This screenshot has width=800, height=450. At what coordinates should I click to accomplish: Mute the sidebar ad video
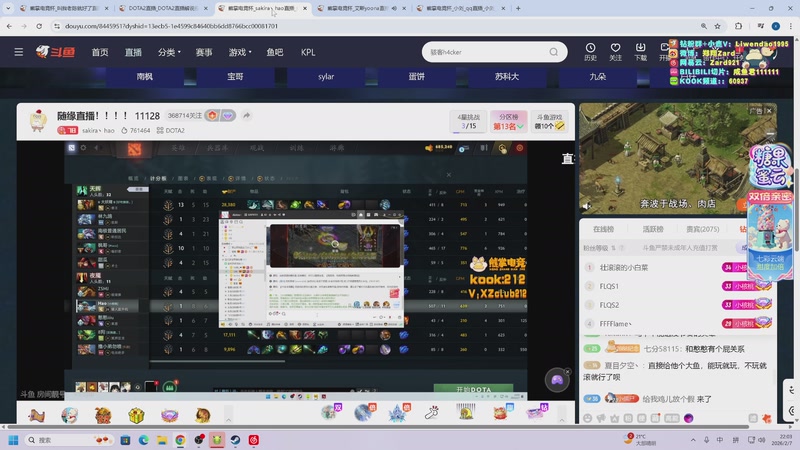pos(587,206)
